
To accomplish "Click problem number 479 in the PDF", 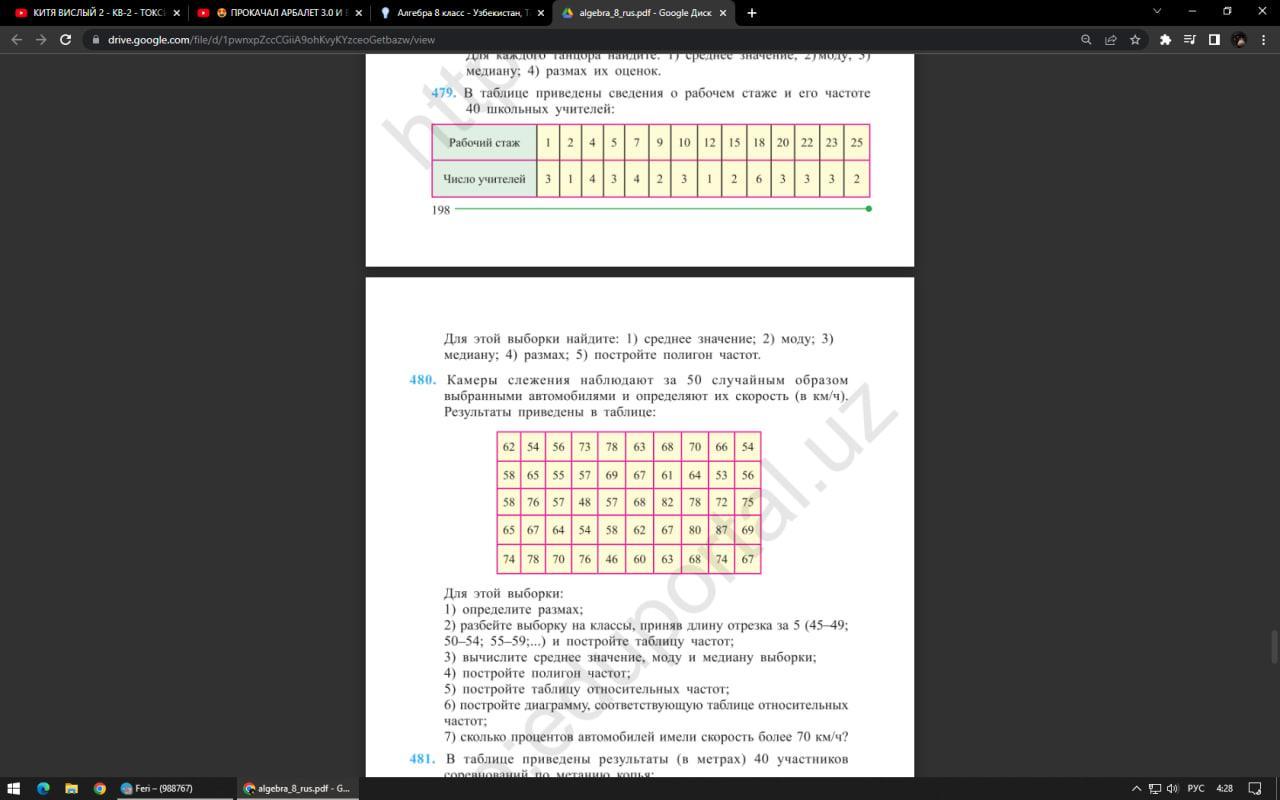I will pyautogui.click(x=444, y=93).
